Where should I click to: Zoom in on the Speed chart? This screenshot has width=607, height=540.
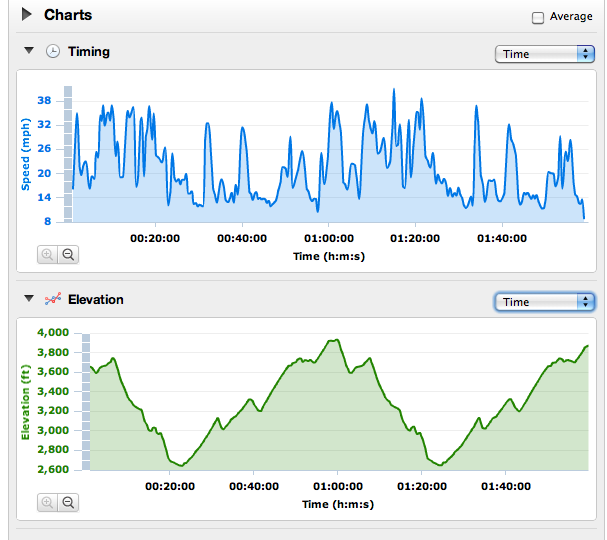[x=47, y=254]
